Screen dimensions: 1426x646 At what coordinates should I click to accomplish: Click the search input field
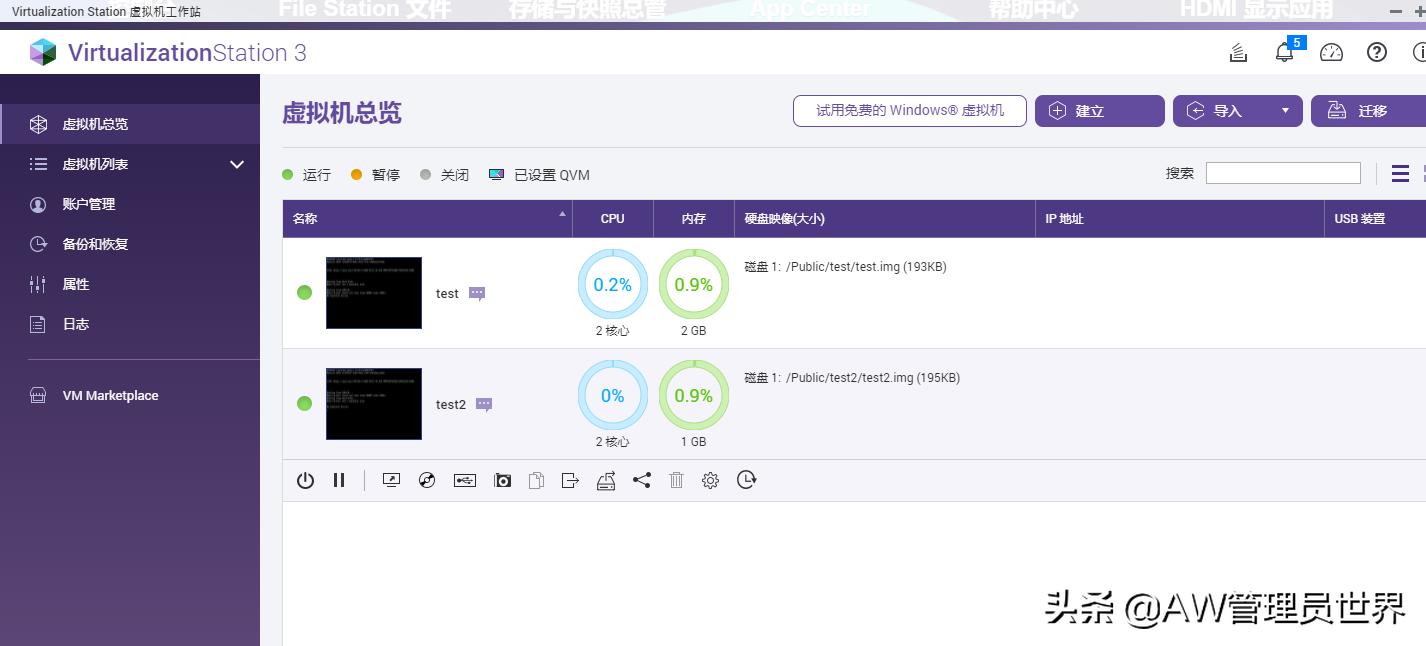point(1282,173)
